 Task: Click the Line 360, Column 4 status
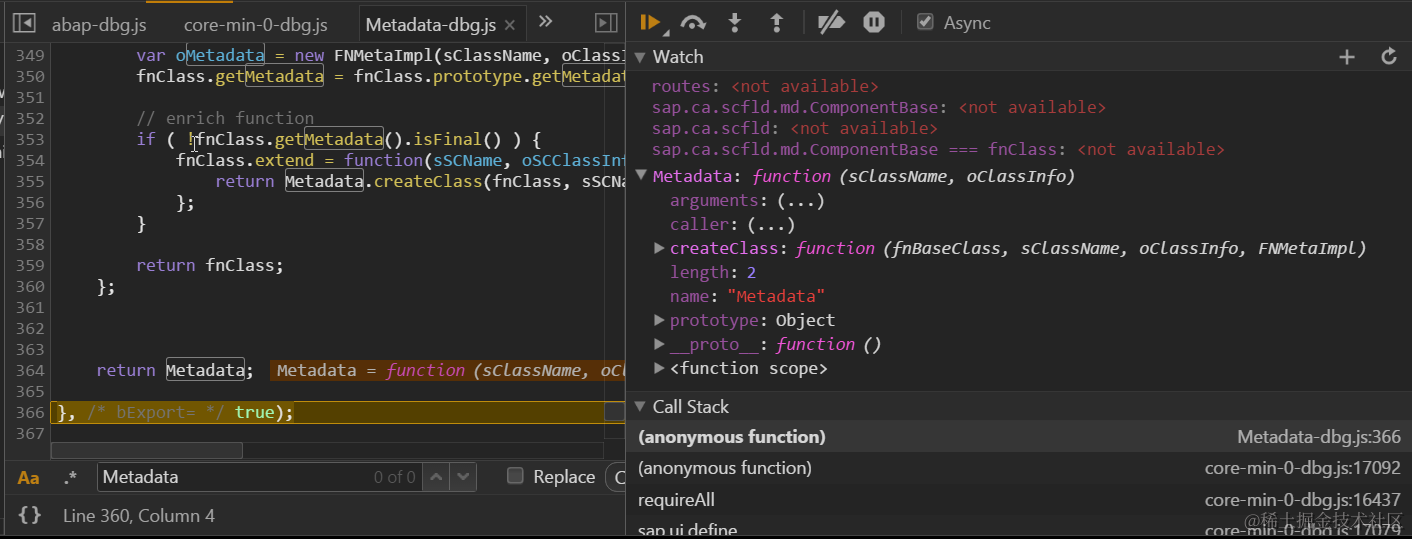click(x=139, y=516)
